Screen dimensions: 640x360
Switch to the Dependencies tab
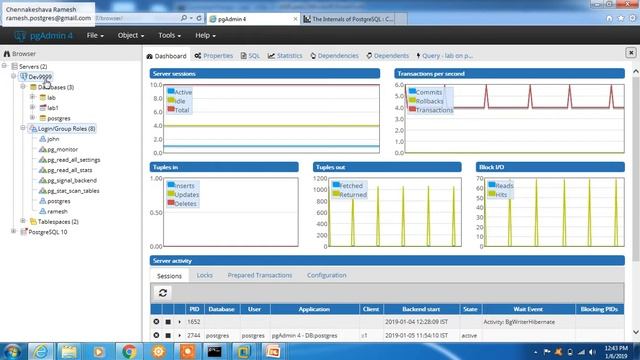(x=334, y=56)
